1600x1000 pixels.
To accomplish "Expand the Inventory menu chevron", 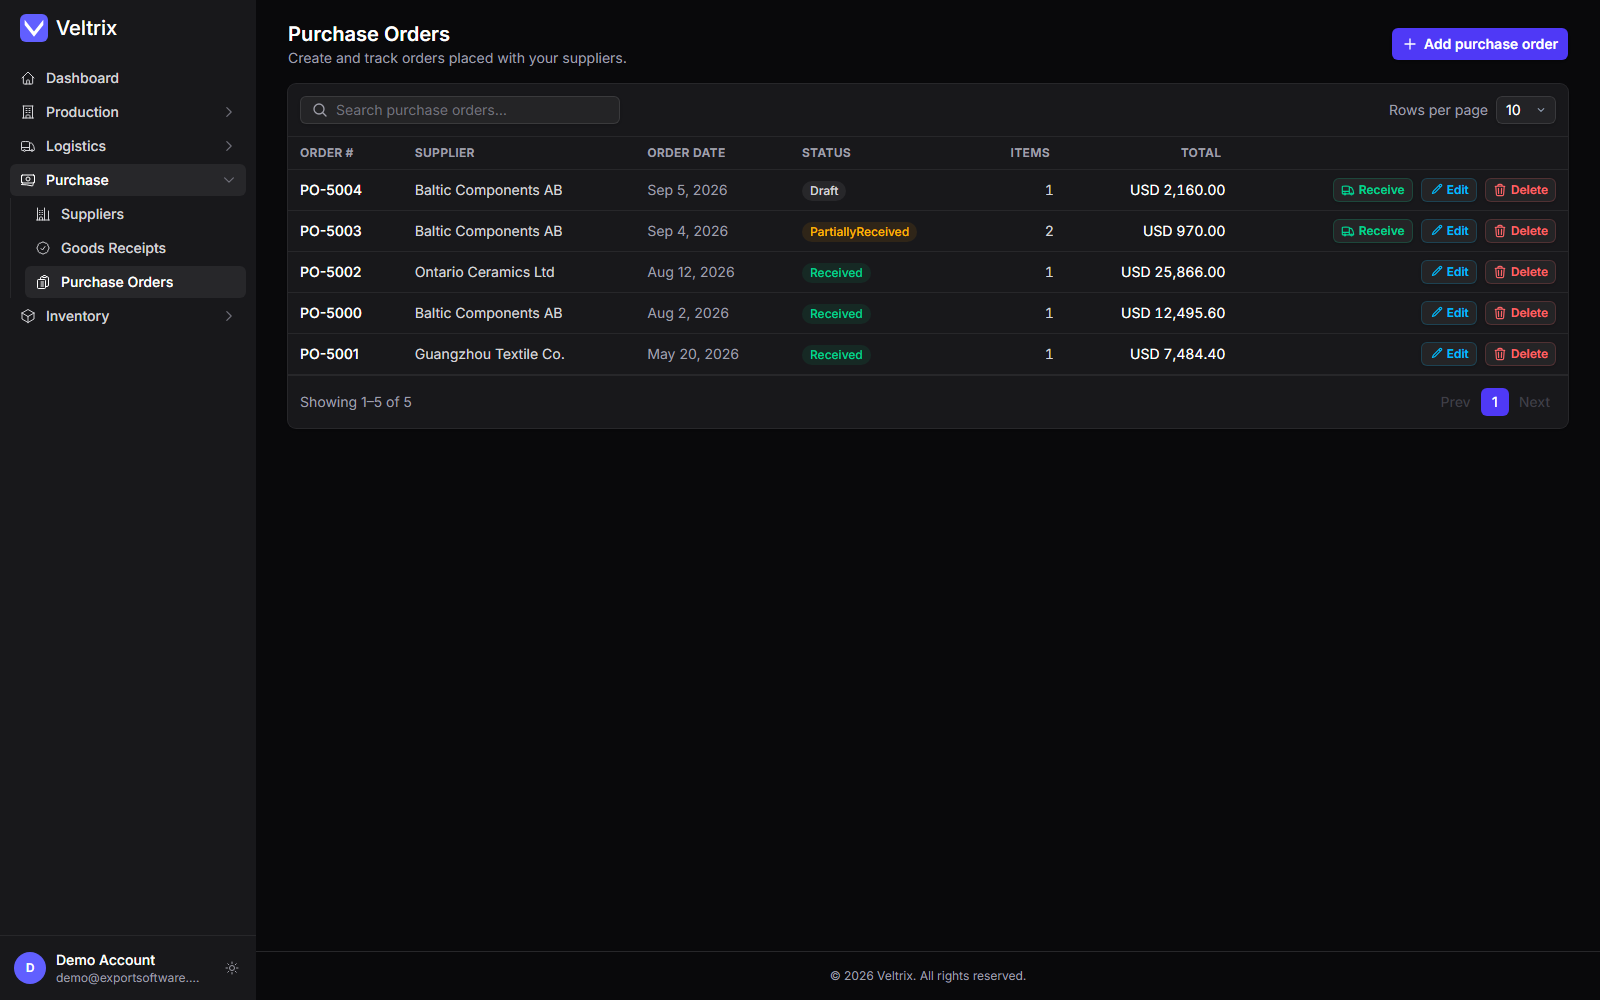I will [229, 316].
